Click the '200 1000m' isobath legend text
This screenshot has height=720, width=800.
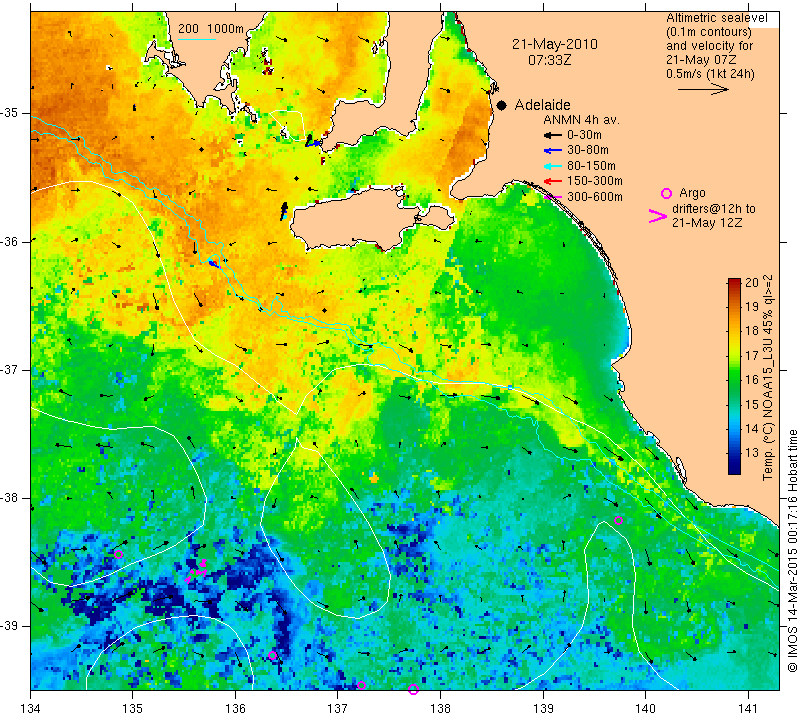tap(211, 29)
